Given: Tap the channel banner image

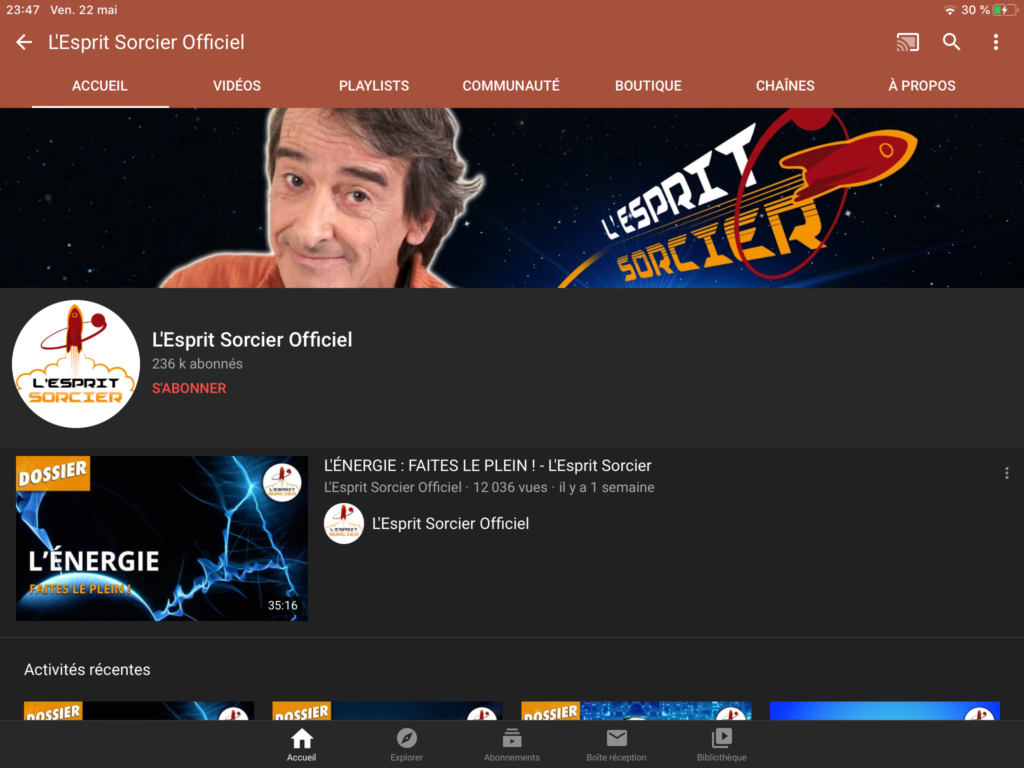Looking at the screenshot, I should pyautogui.click(x=512, y=198).
